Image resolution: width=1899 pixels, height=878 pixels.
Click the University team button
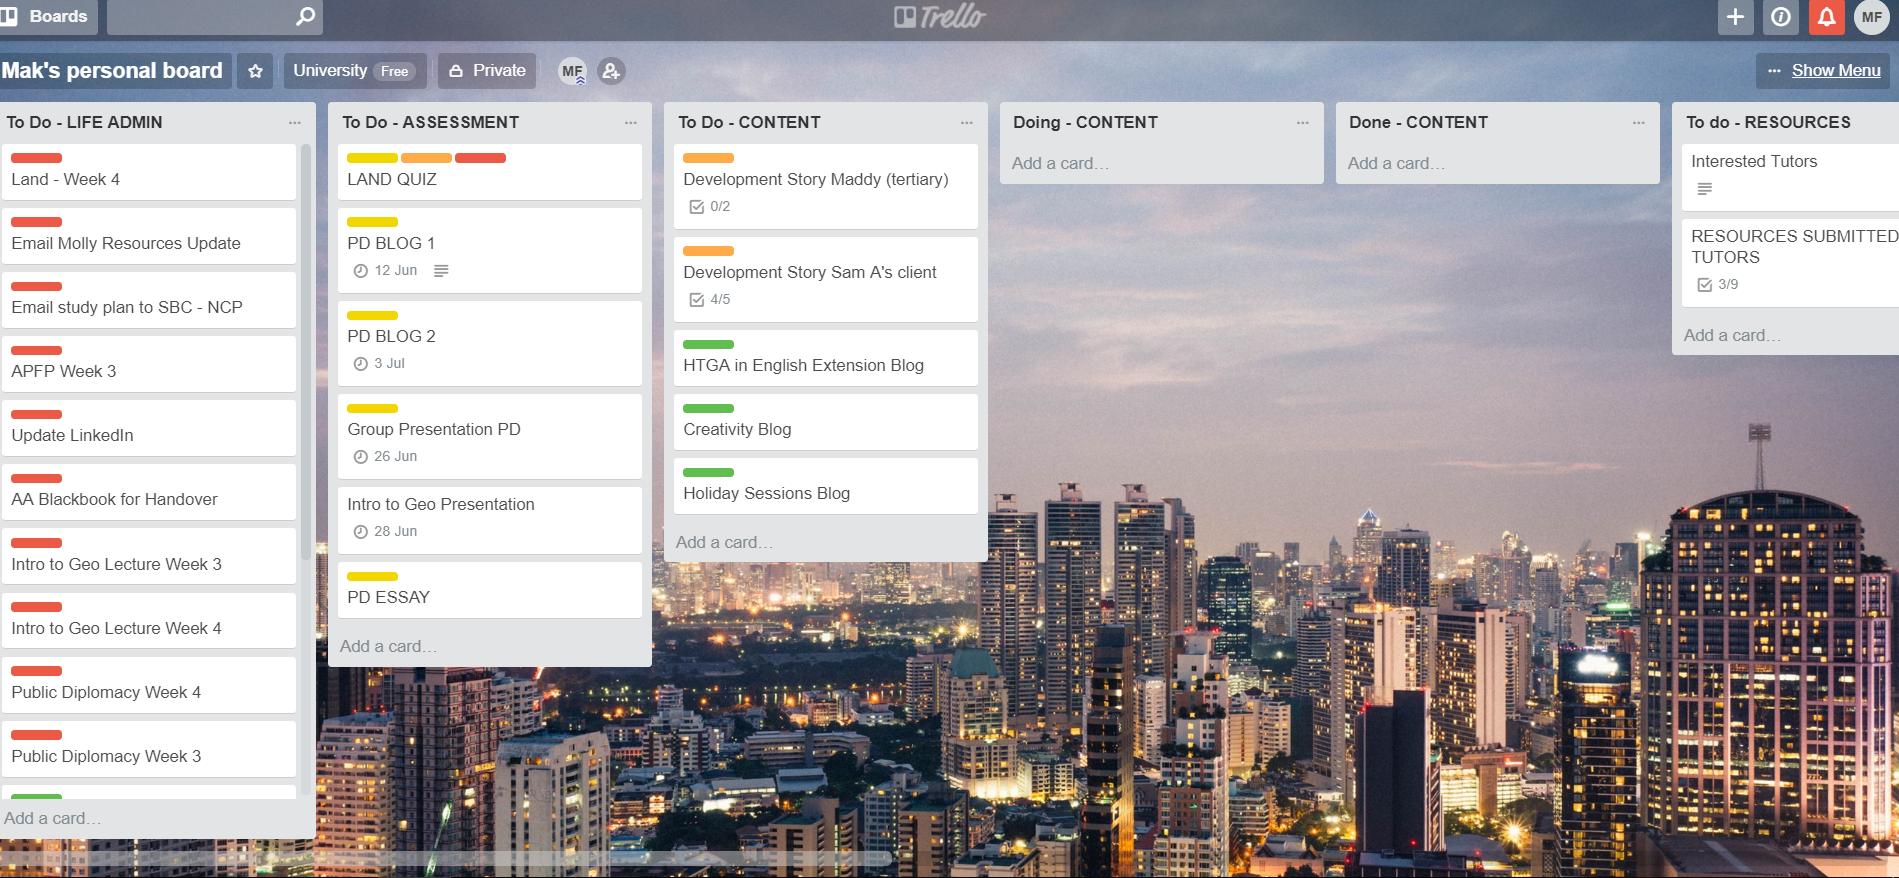click(354, 71)
